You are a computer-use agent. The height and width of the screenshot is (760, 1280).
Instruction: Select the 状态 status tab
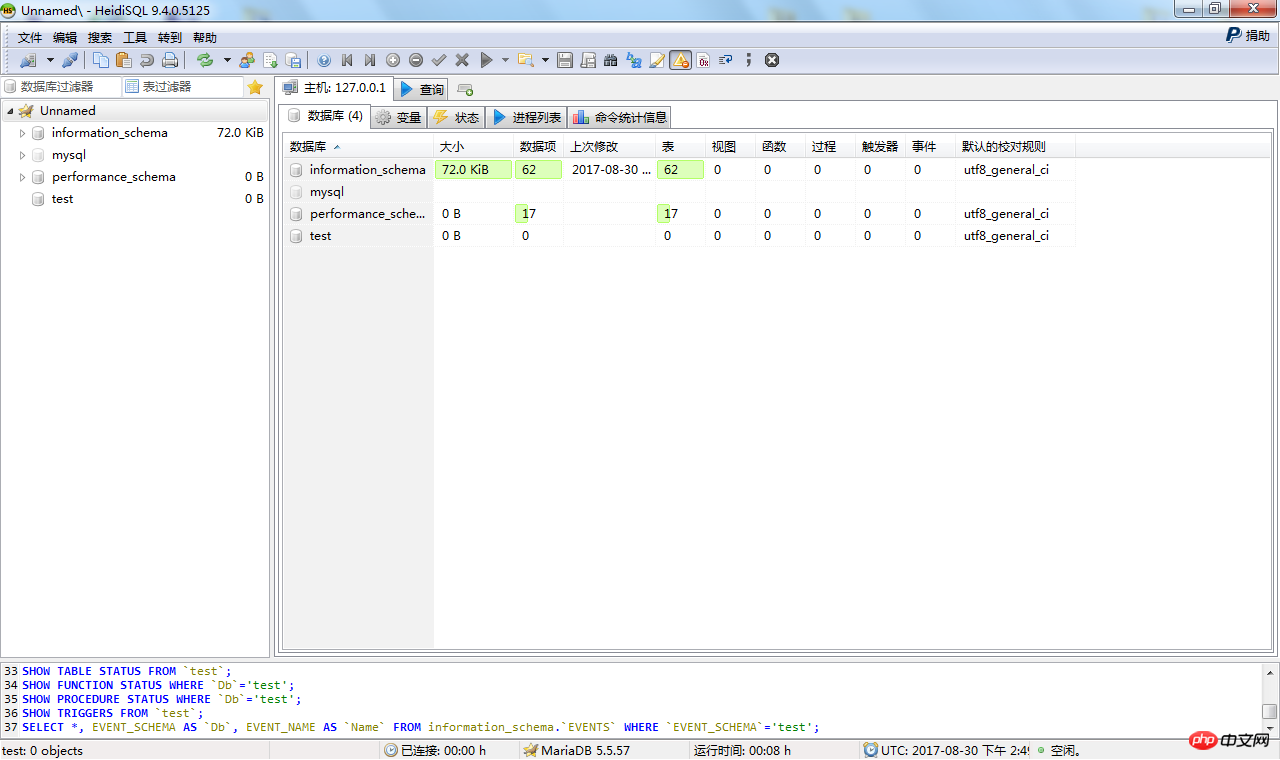pos(456,118)
